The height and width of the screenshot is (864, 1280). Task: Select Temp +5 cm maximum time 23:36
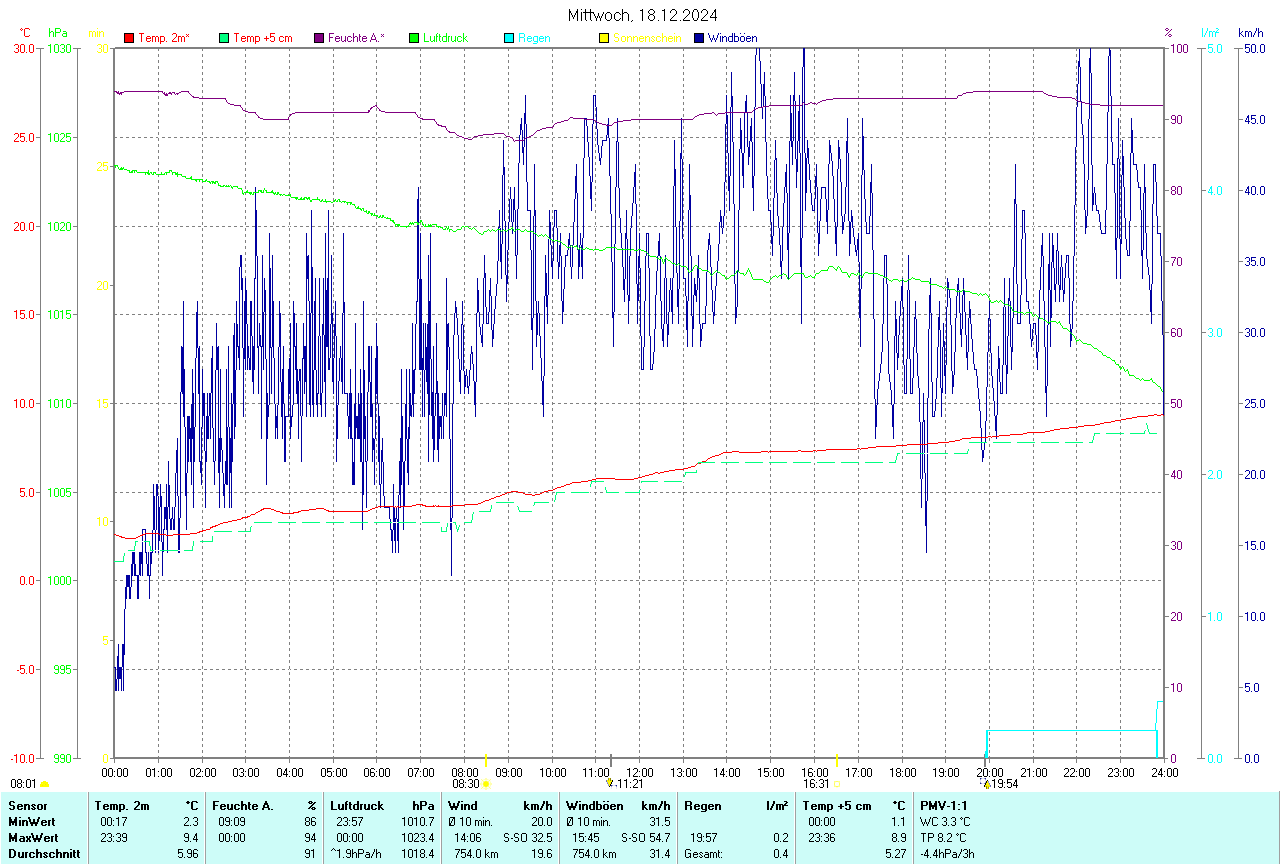pos(821,837)
